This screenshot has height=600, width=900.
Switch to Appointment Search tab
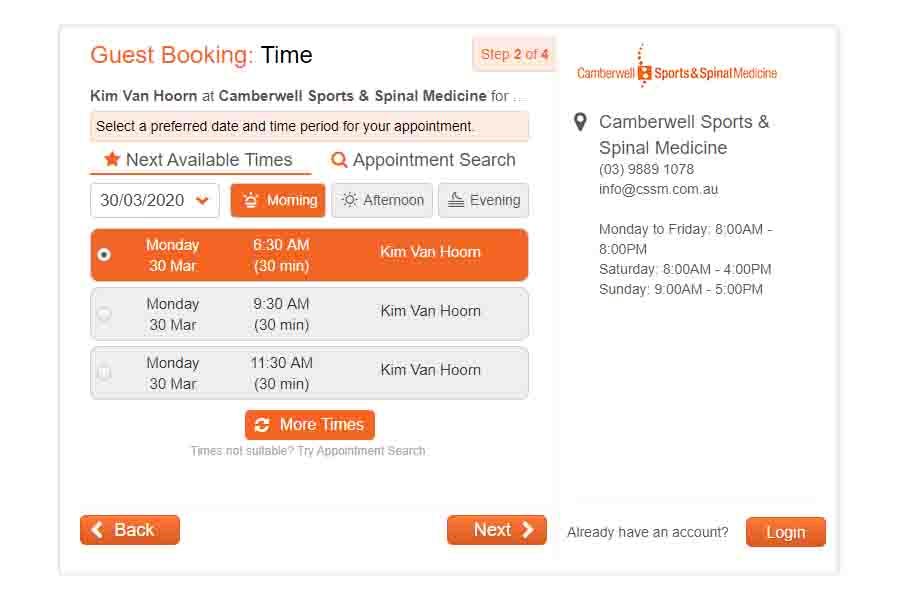tap(423, 160)
